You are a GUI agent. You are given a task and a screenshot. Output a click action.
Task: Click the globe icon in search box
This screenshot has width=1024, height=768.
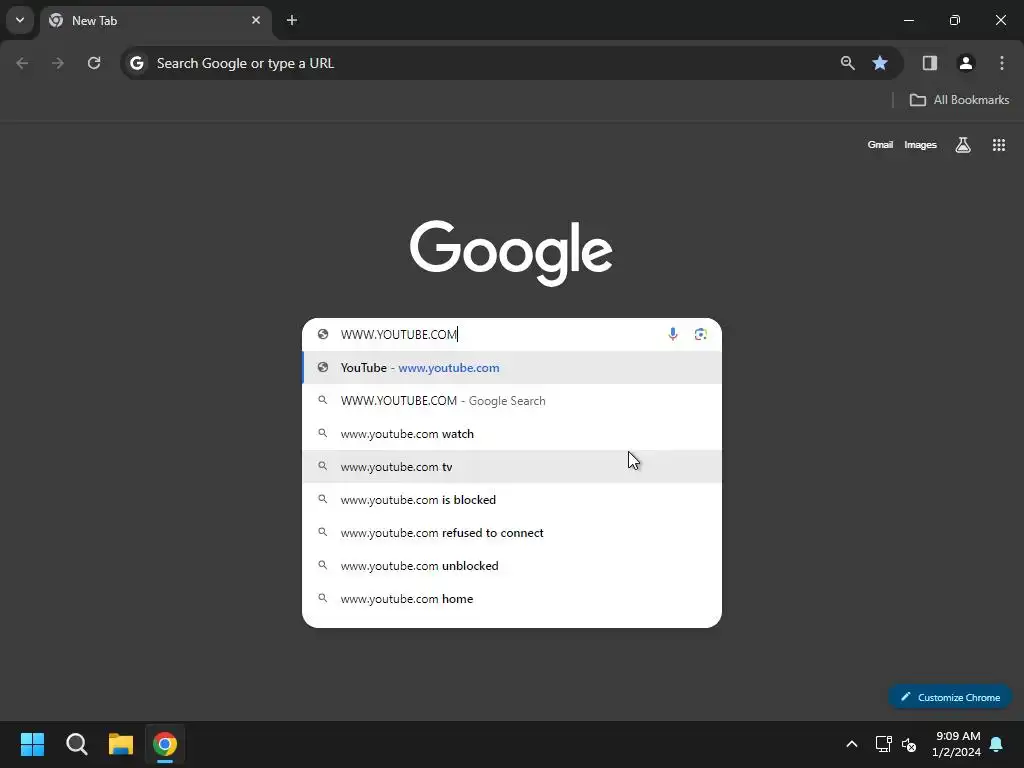click(x=323, y=334)
